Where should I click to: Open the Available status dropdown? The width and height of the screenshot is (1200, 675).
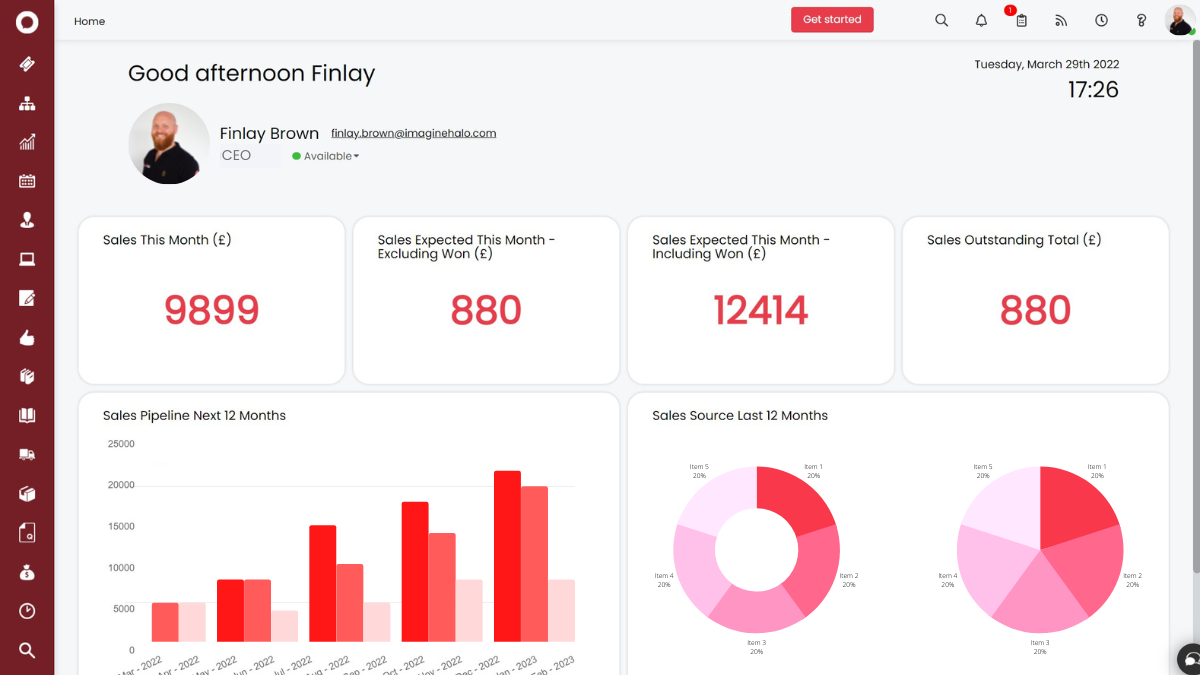point(325,155)
